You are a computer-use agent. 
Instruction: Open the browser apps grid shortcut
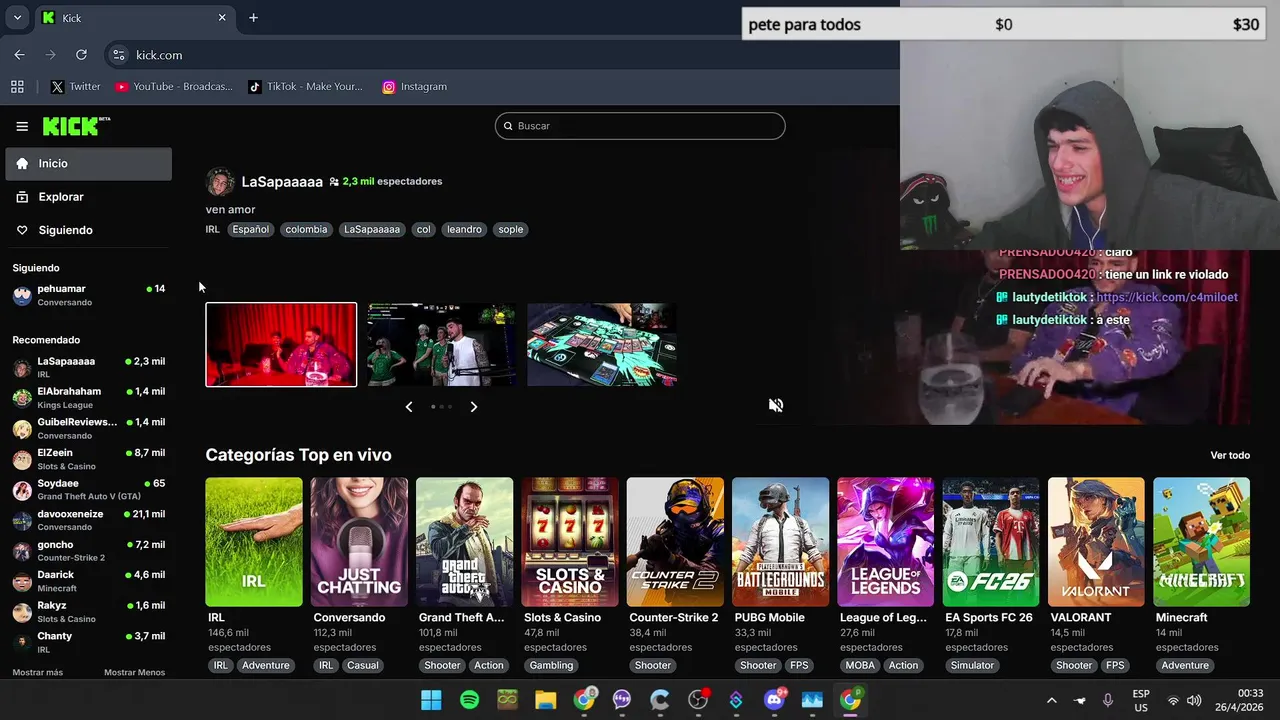17,87
